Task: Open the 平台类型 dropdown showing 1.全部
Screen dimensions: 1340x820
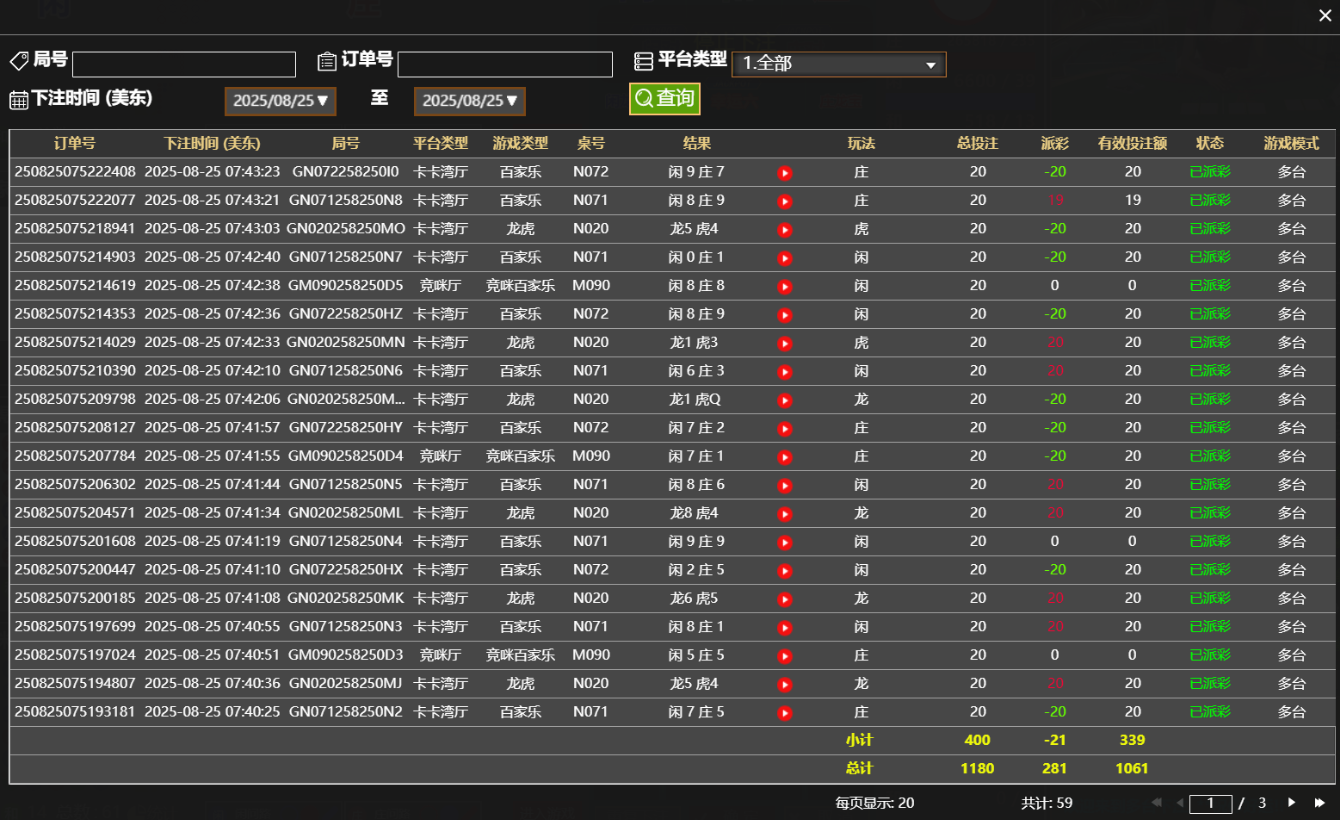Action: coord(838,63)
